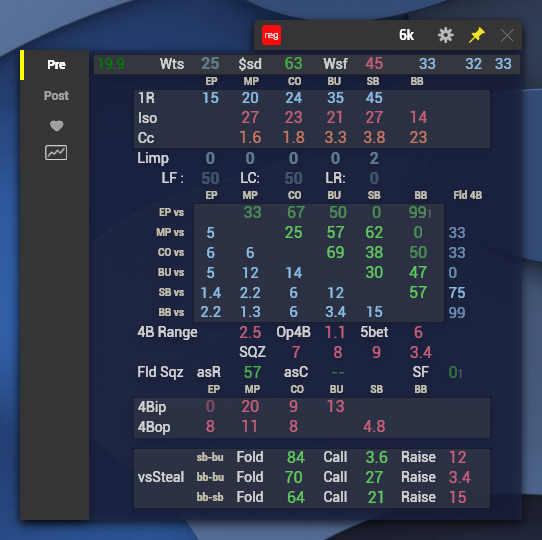Click the bb-sb row label
Viewport: 542px width, 540px height.
210,497
